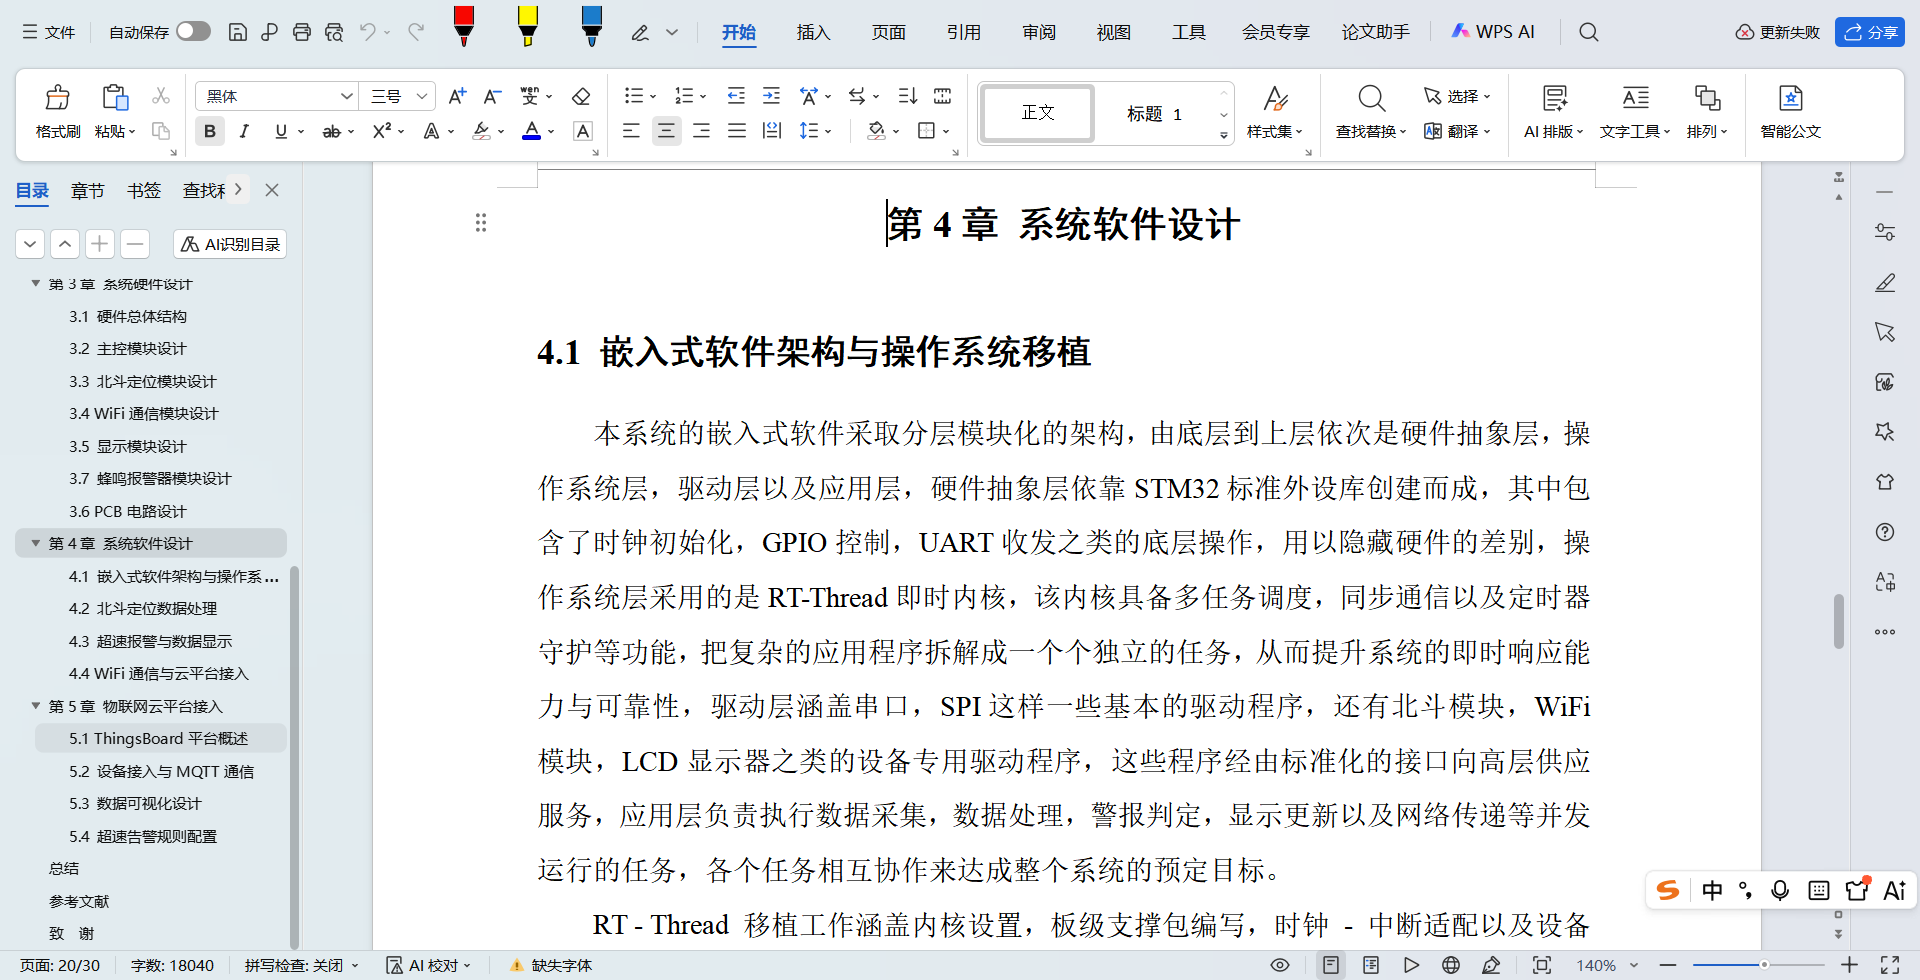Click the Paste clipboard icon
The width and height of the screenshot is (1920, 980).
coord(115,98)
